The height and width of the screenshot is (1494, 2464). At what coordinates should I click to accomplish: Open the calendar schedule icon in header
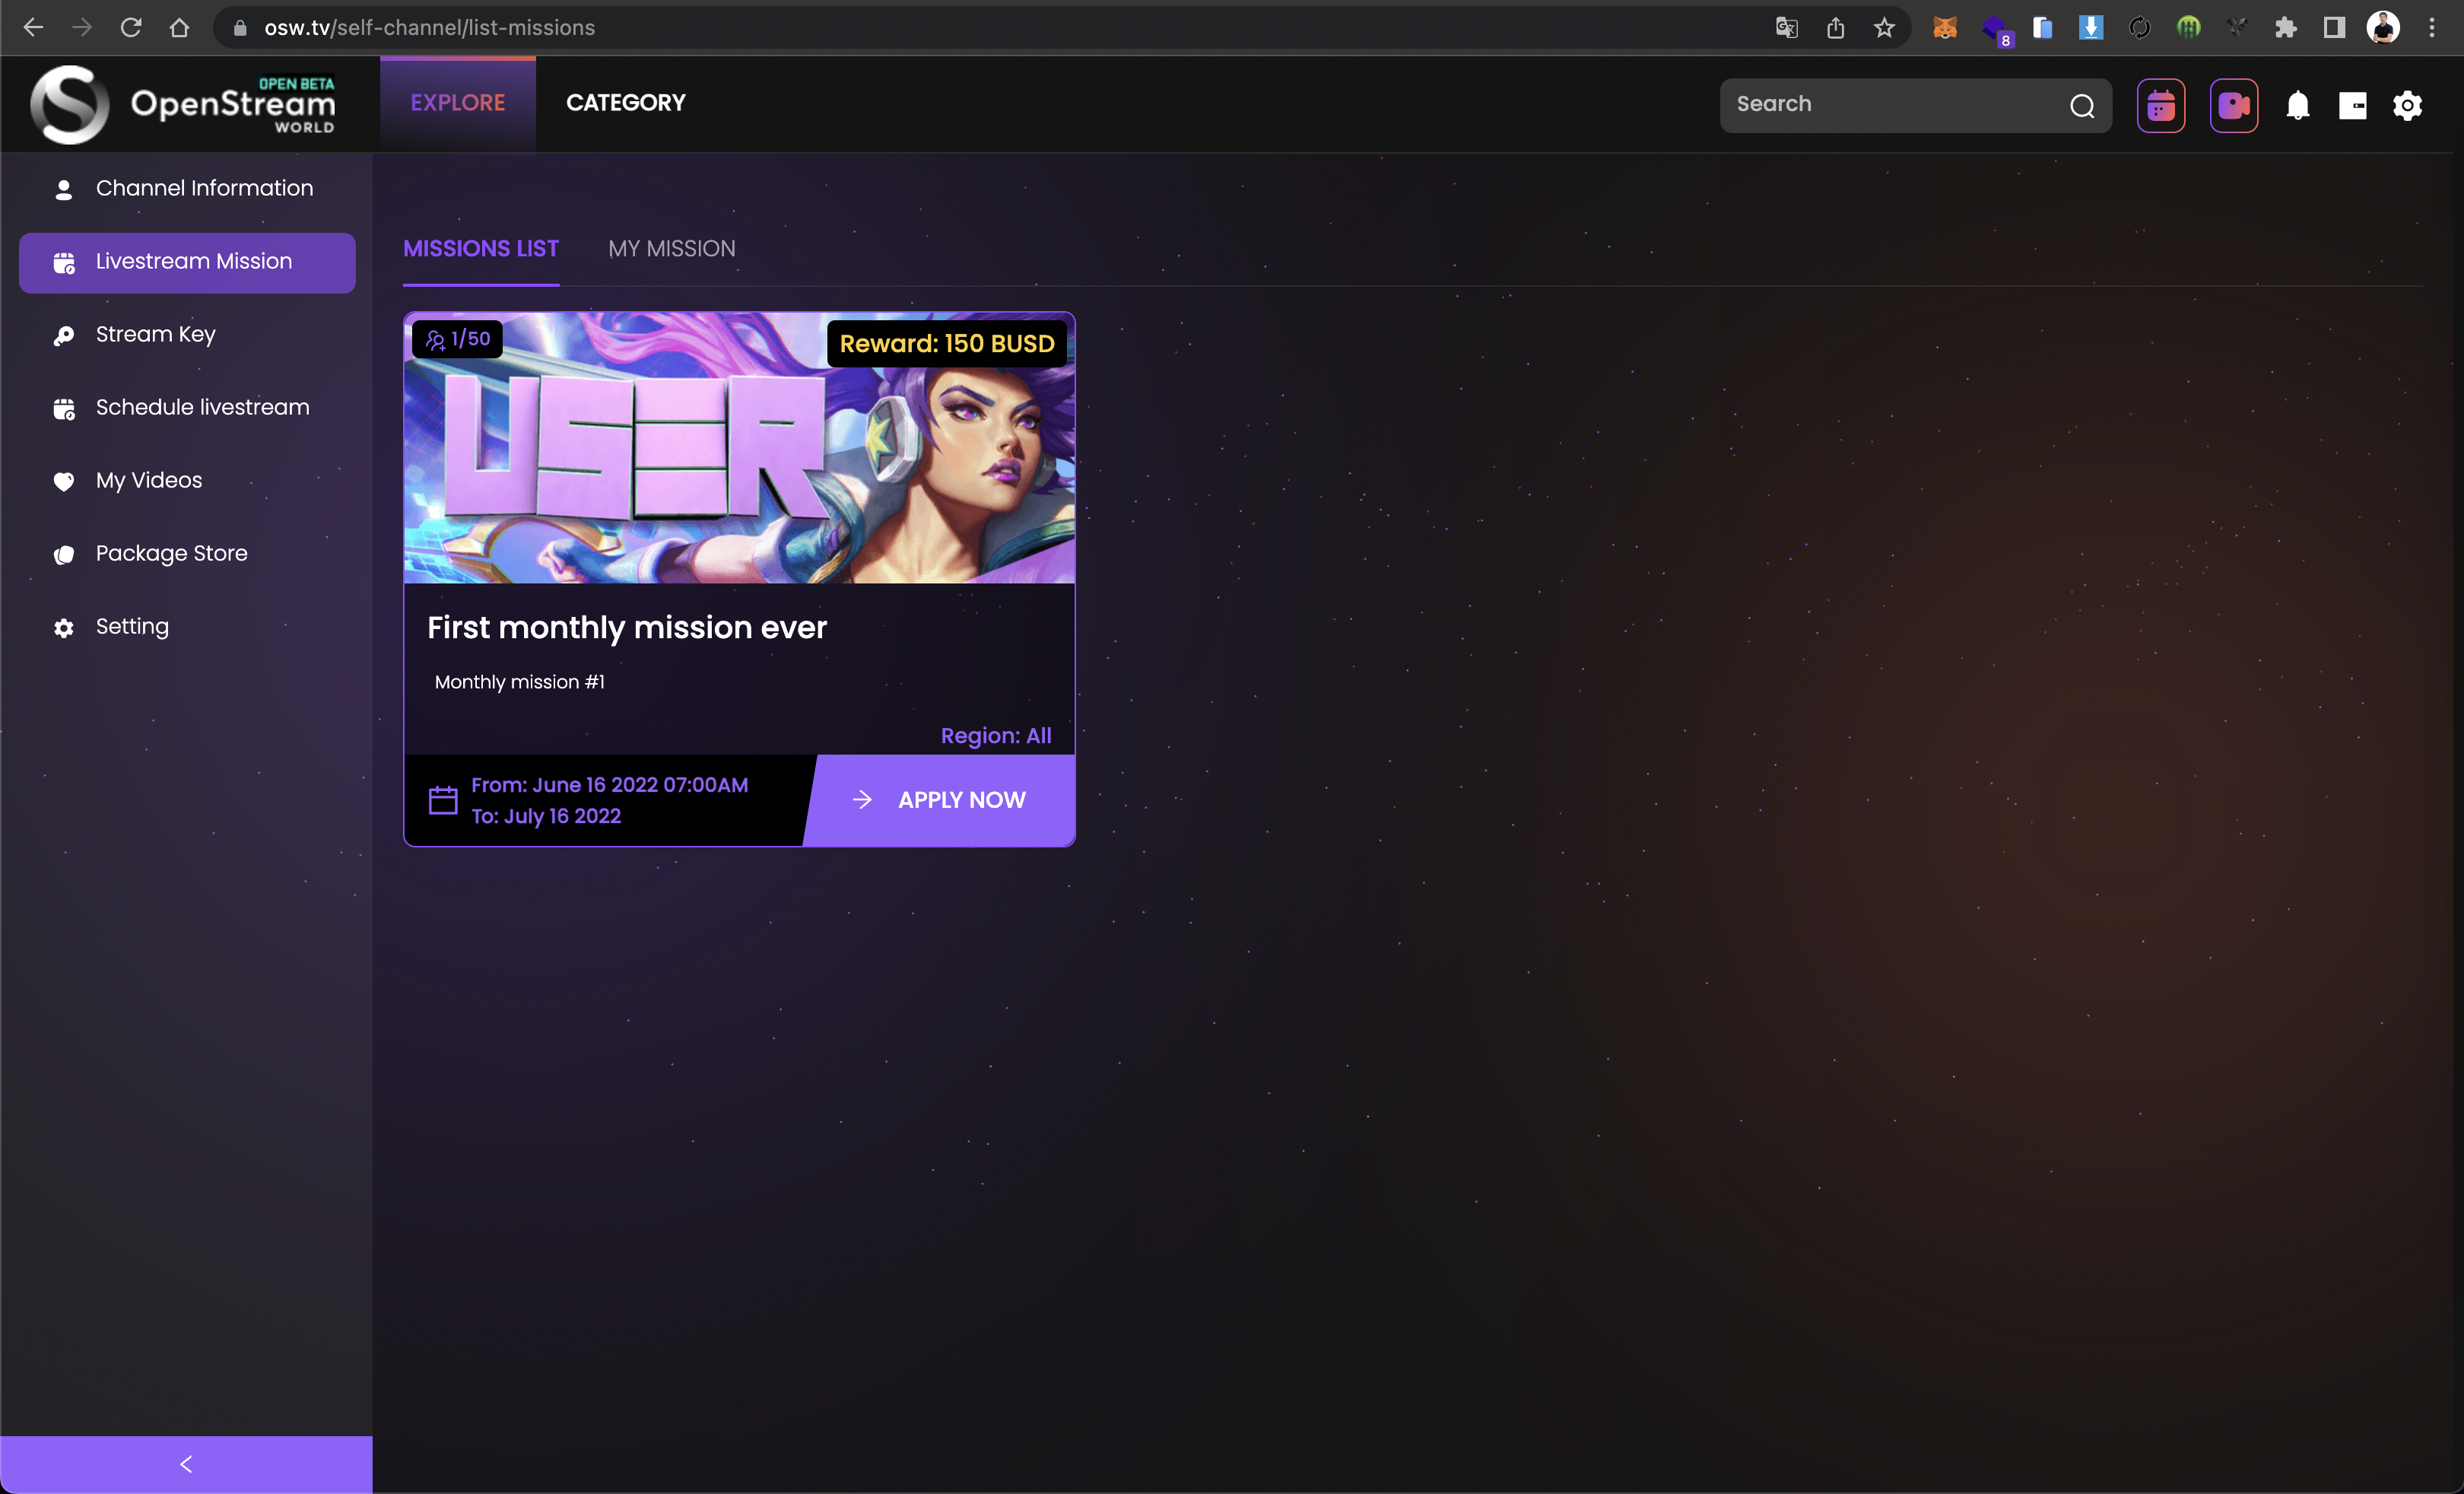tap(2161, 105)
